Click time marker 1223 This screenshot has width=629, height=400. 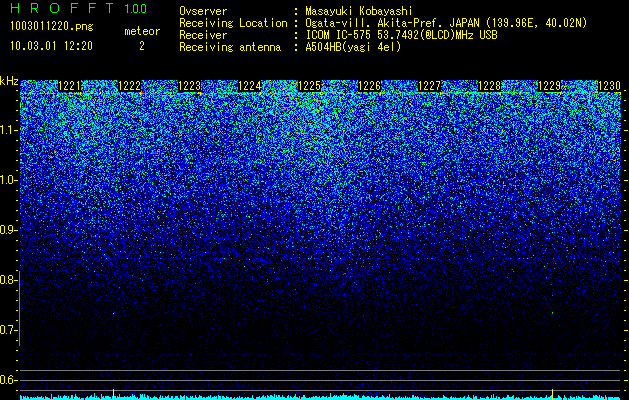pyautogui.click(x=189, y=86)
